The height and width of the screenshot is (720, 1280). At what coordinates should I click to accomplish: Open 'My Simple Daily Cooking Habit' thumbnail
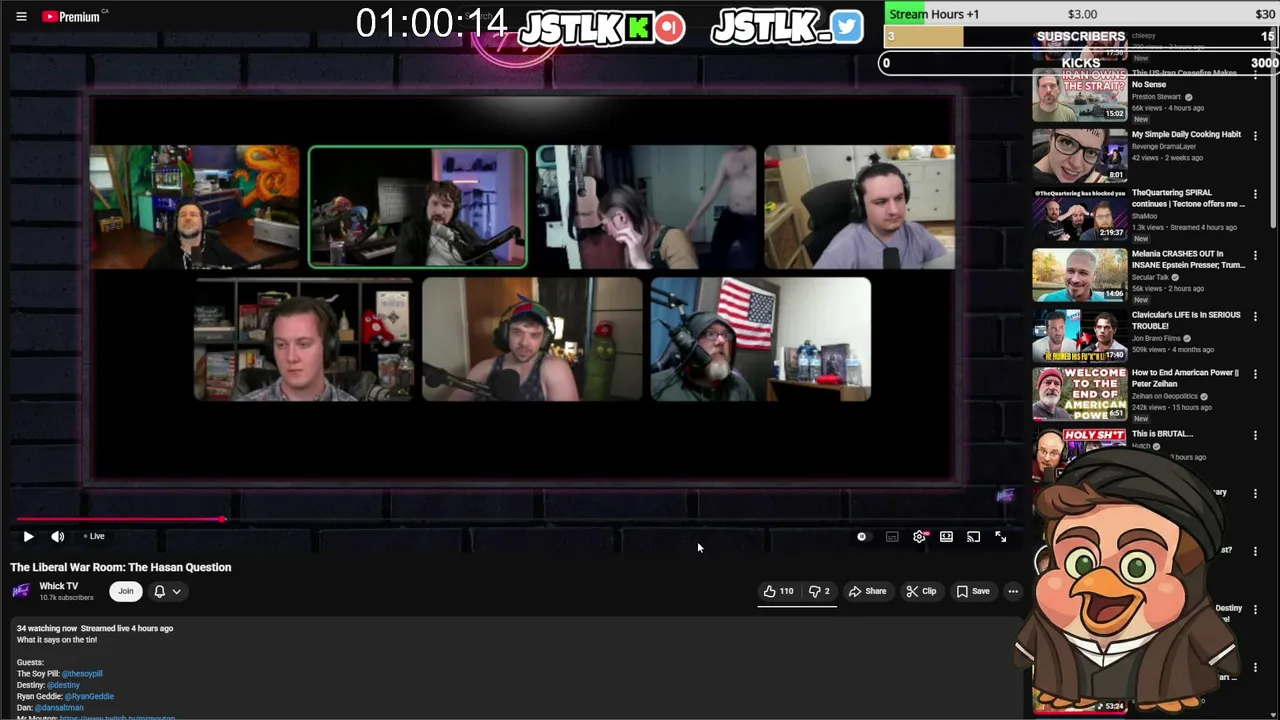[1079, 155]
